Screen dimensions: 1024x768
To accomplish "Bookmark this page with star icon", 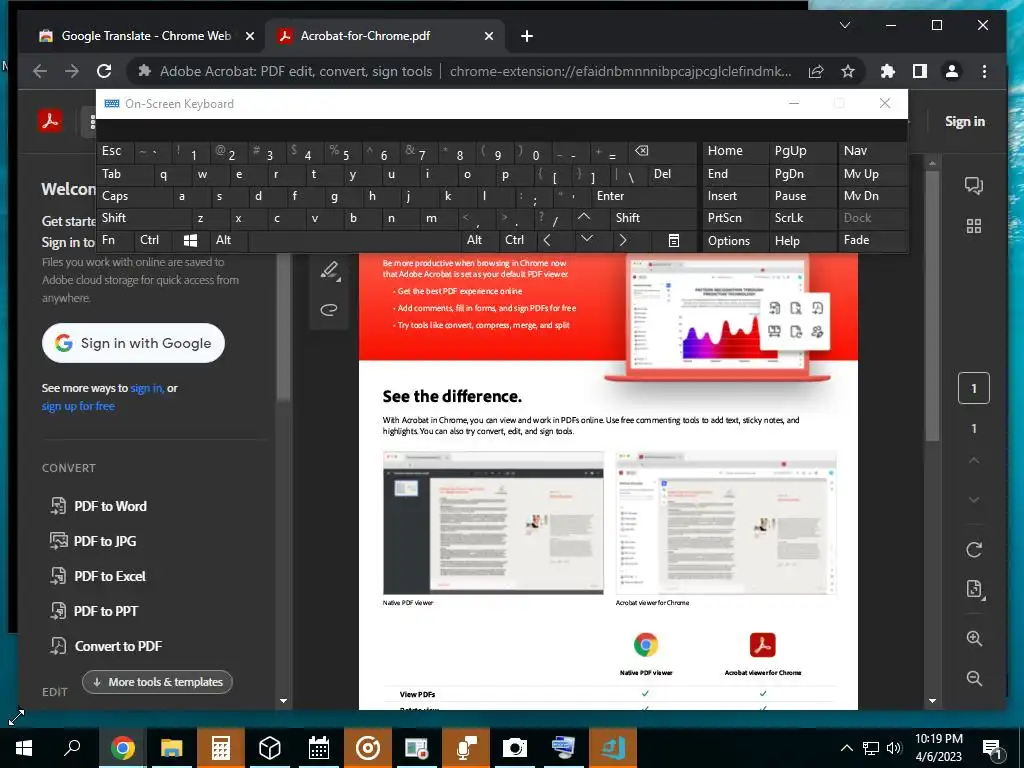I will click(848, 71).
